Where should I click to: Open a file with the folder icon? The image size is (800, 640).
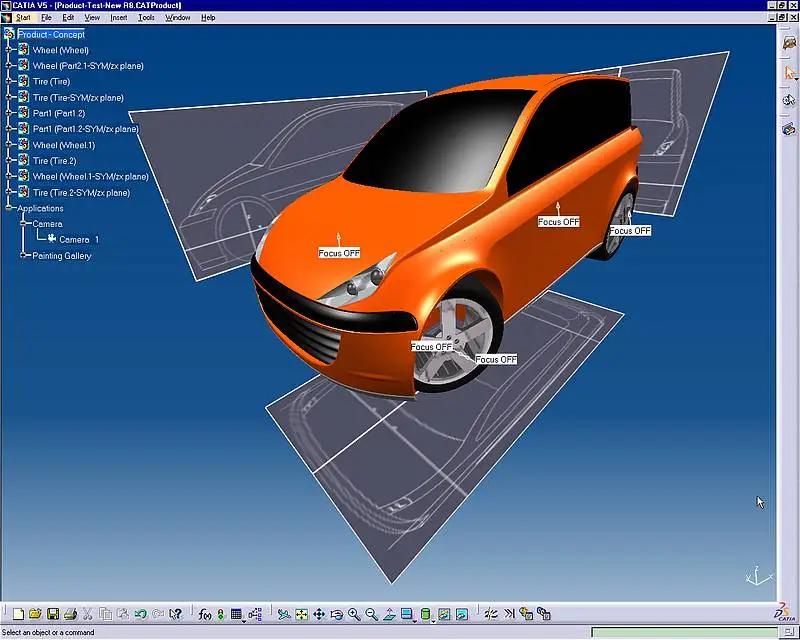35,614
